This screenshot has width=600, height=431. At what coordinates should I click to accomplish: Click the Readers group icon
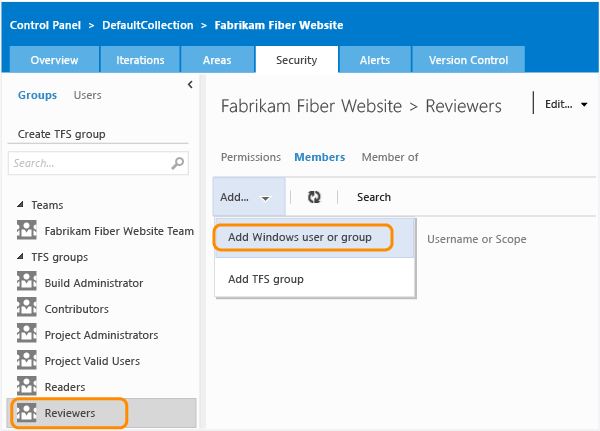[x=27, y=385]
